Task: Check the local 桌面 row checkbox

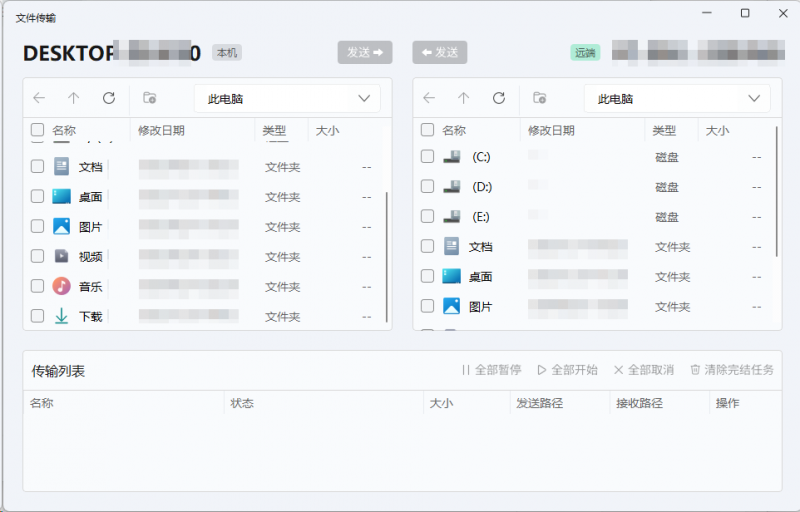Action: (x=37, y=196)
